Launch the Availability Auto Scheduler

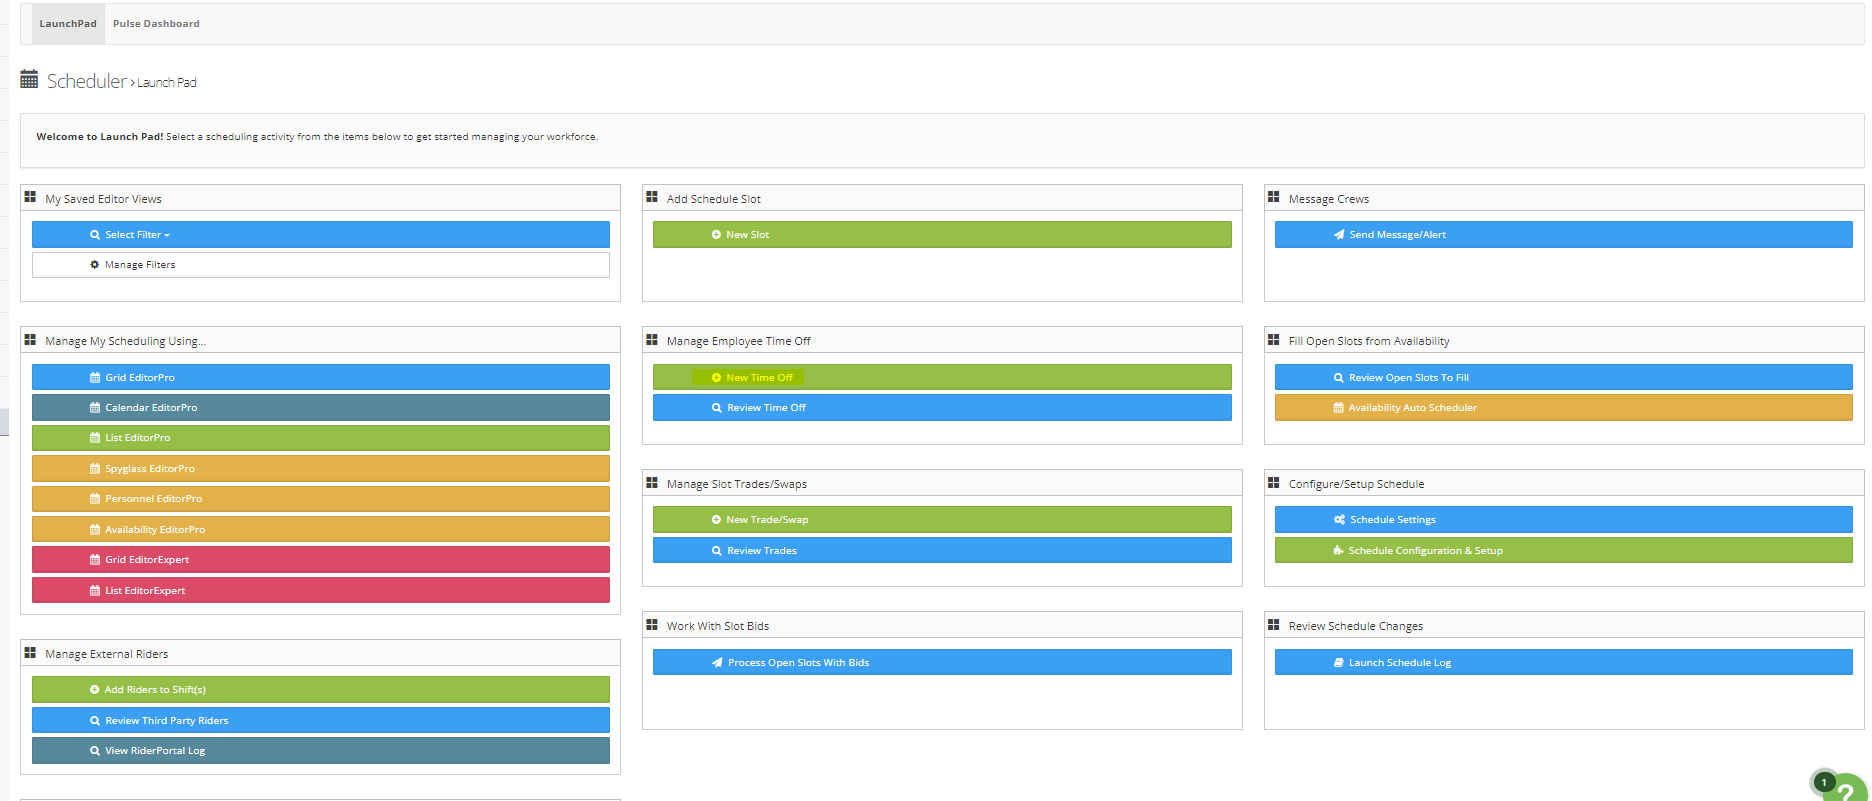(1562, 408)
